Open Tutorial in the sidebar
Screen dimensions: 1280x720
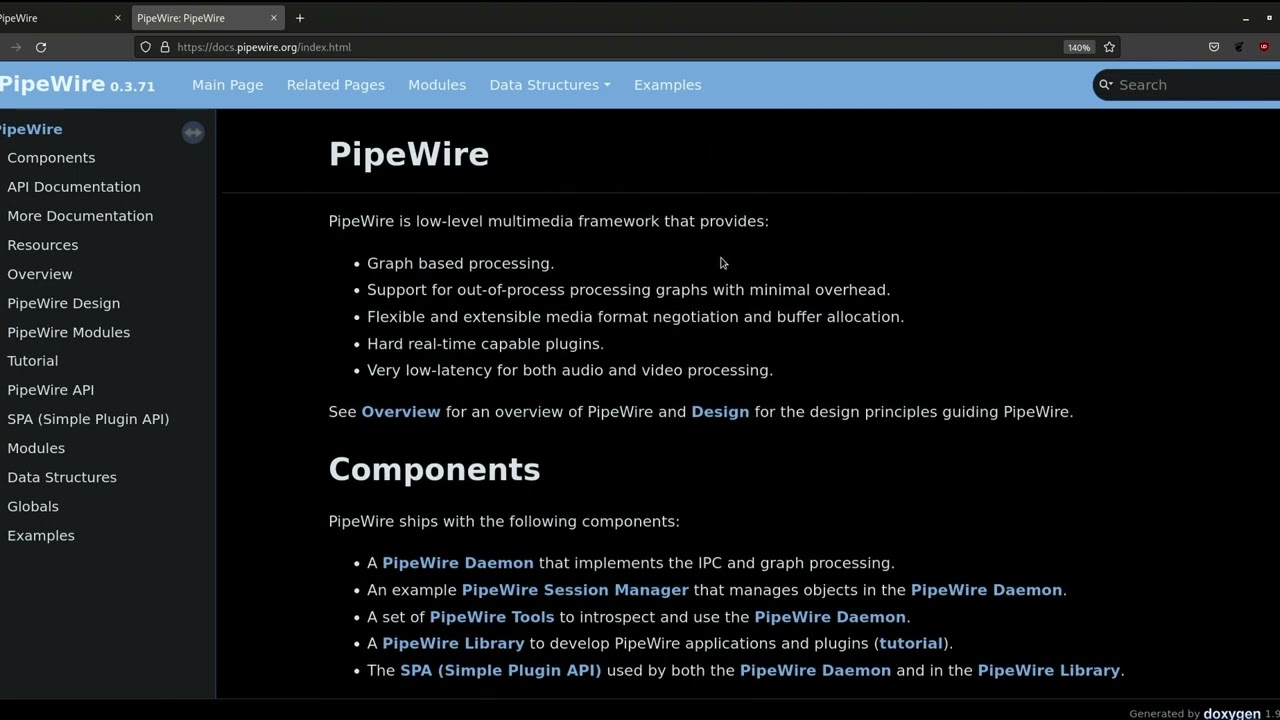32,361
